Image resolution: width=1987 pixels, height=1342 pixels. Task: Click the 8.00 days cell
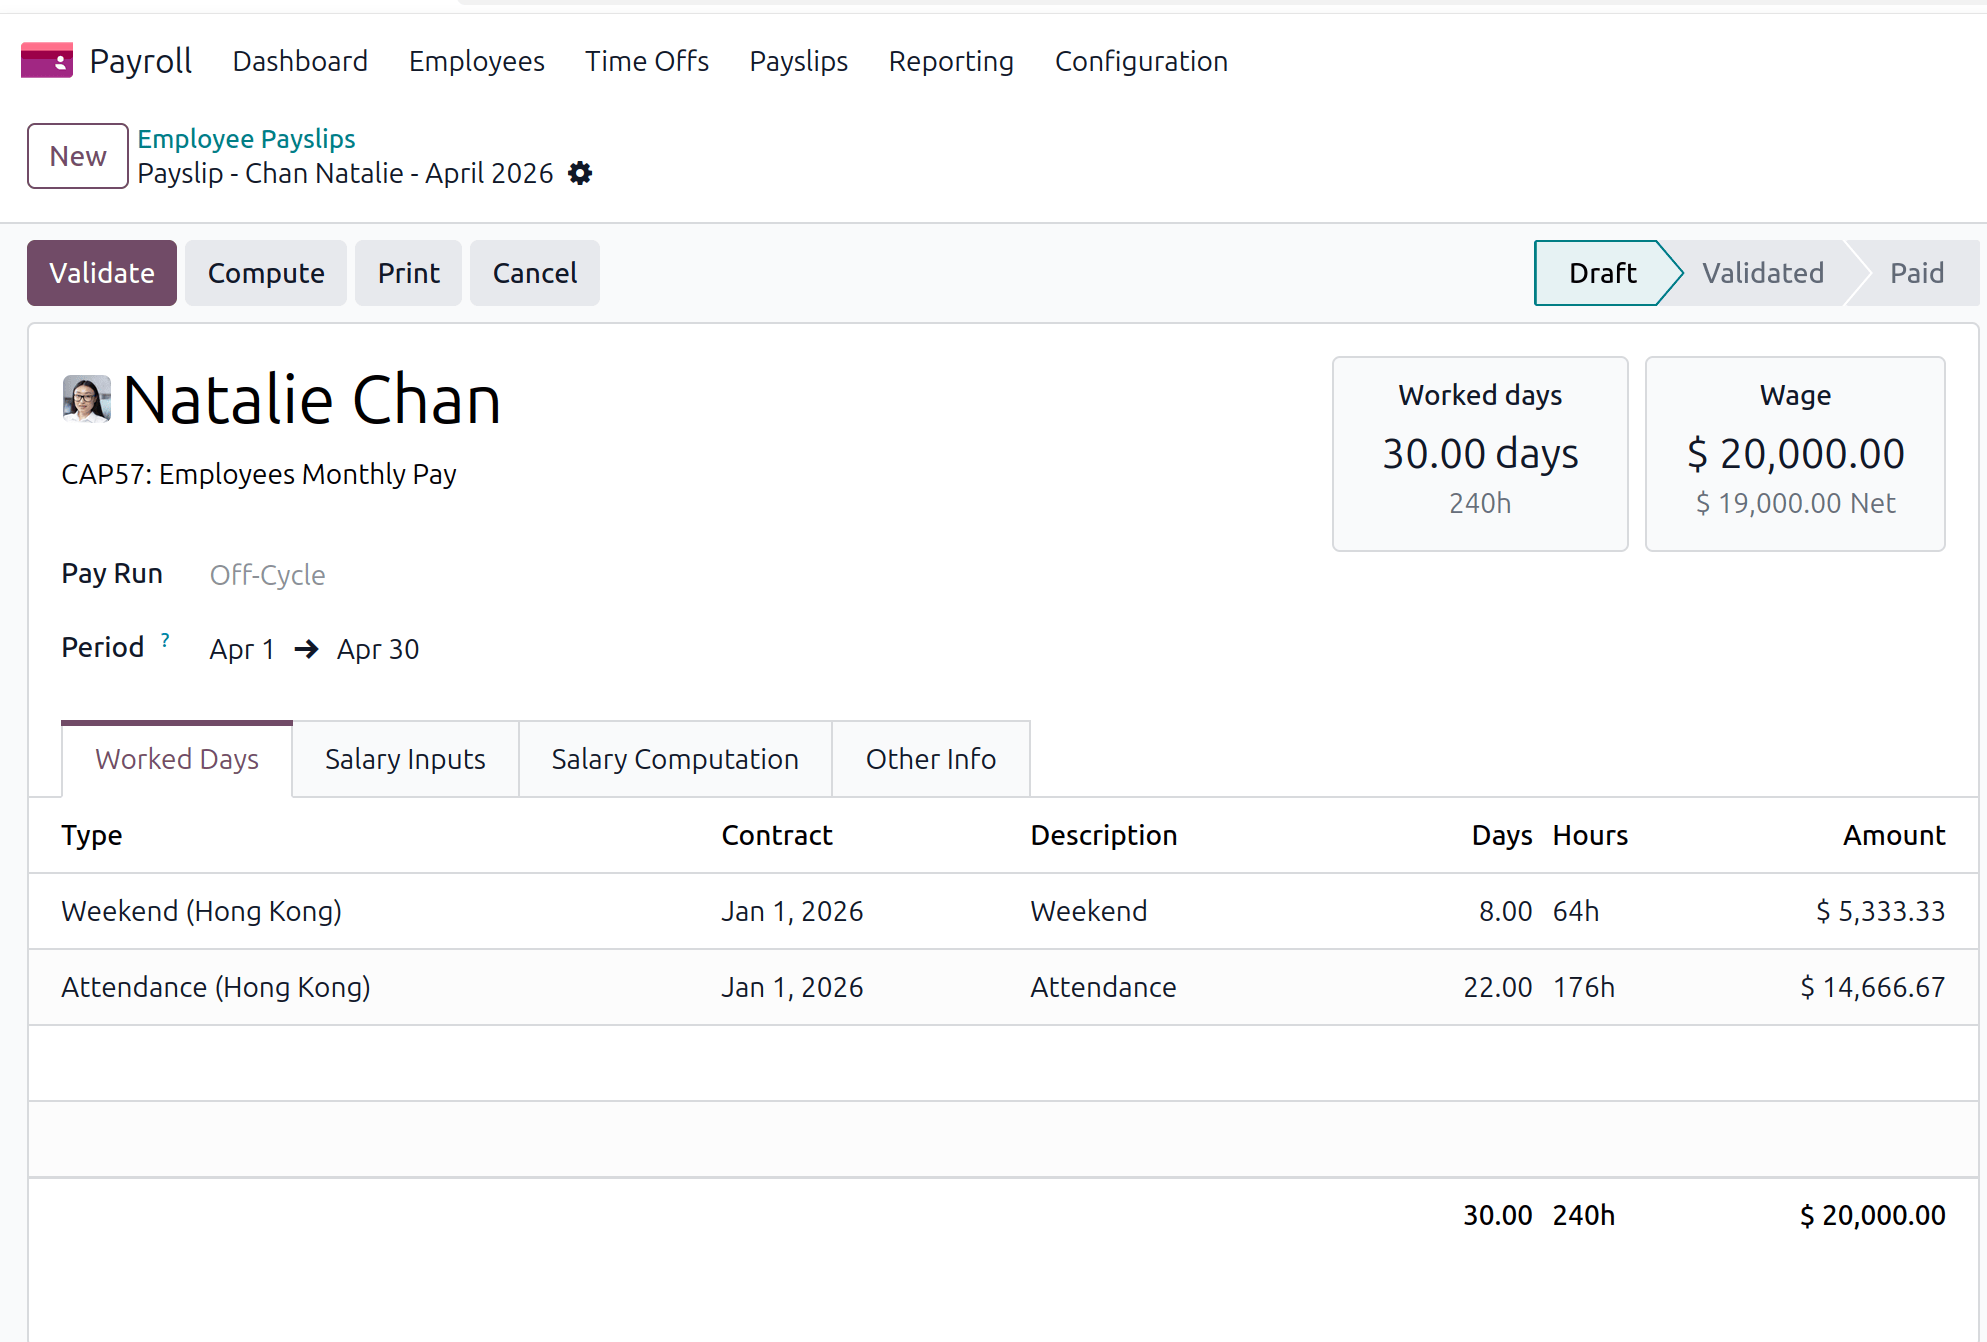[x=1505, y=911]
